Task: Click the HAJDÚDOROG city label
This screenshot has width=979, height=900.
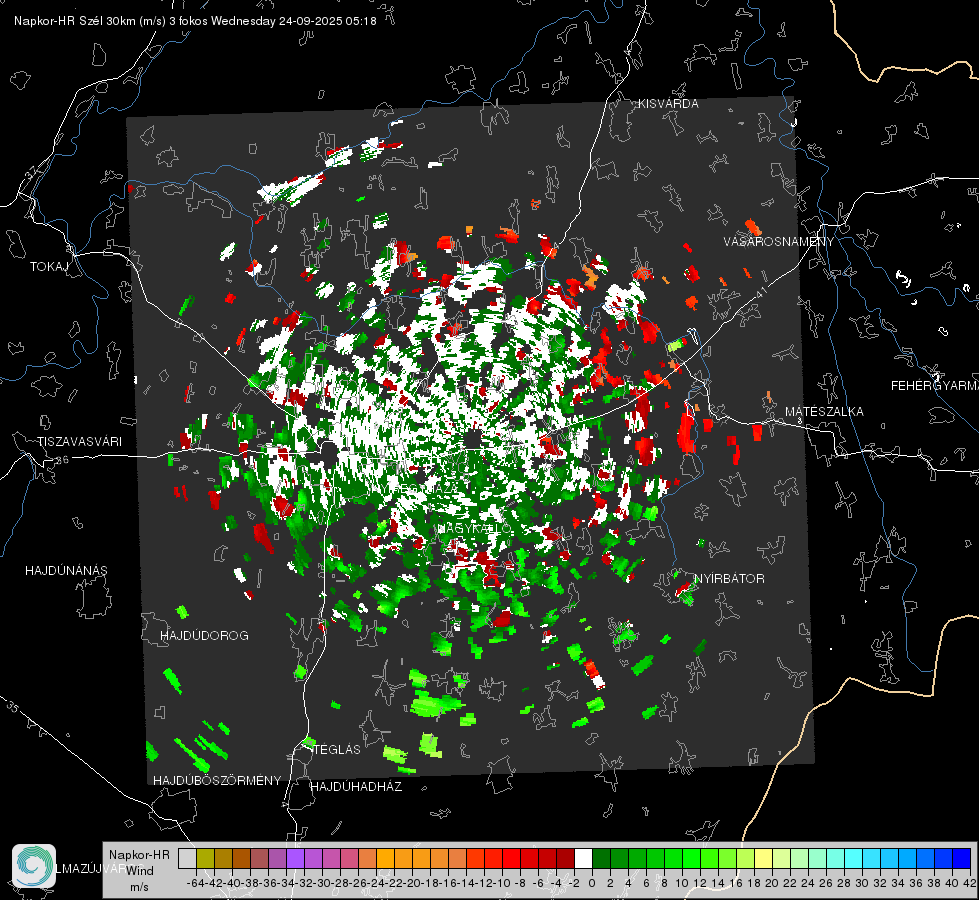Action: click(204, 635)
